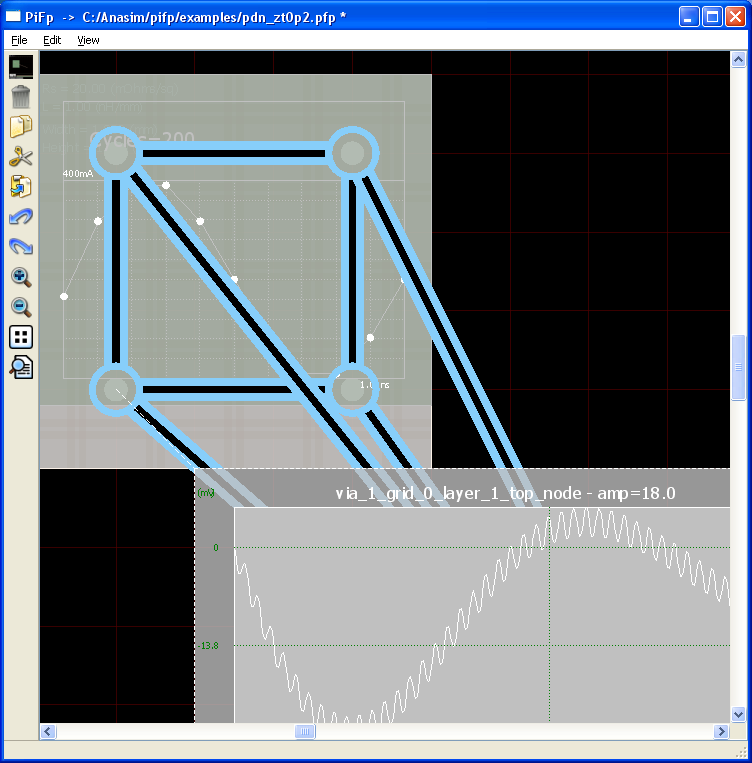Click the four-square grid icon
The image size is (752, 763).
21,337
